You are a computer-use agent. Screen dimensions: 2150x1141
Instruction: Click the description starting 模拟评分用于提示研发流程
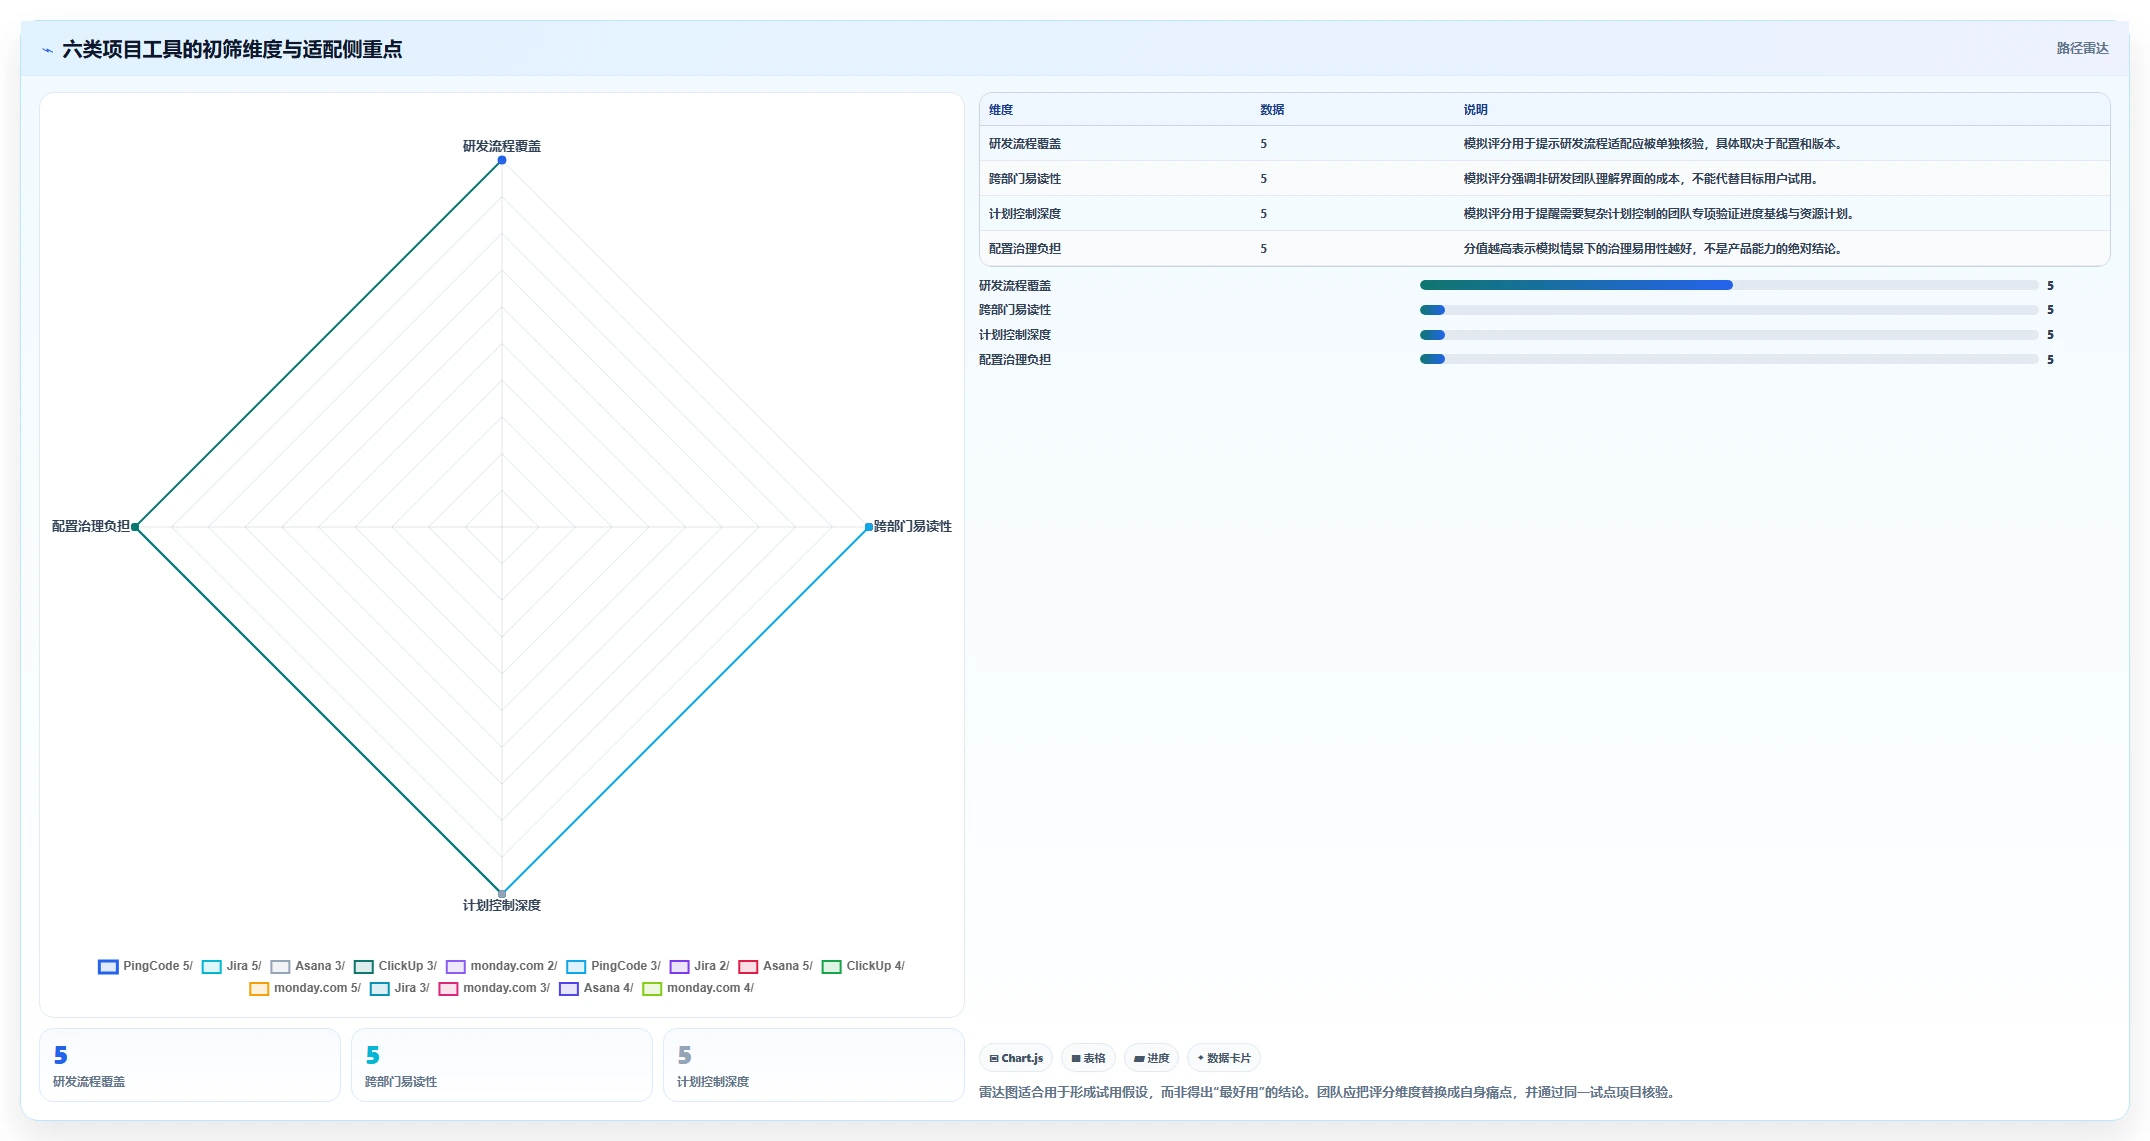tap(1653, 144)
